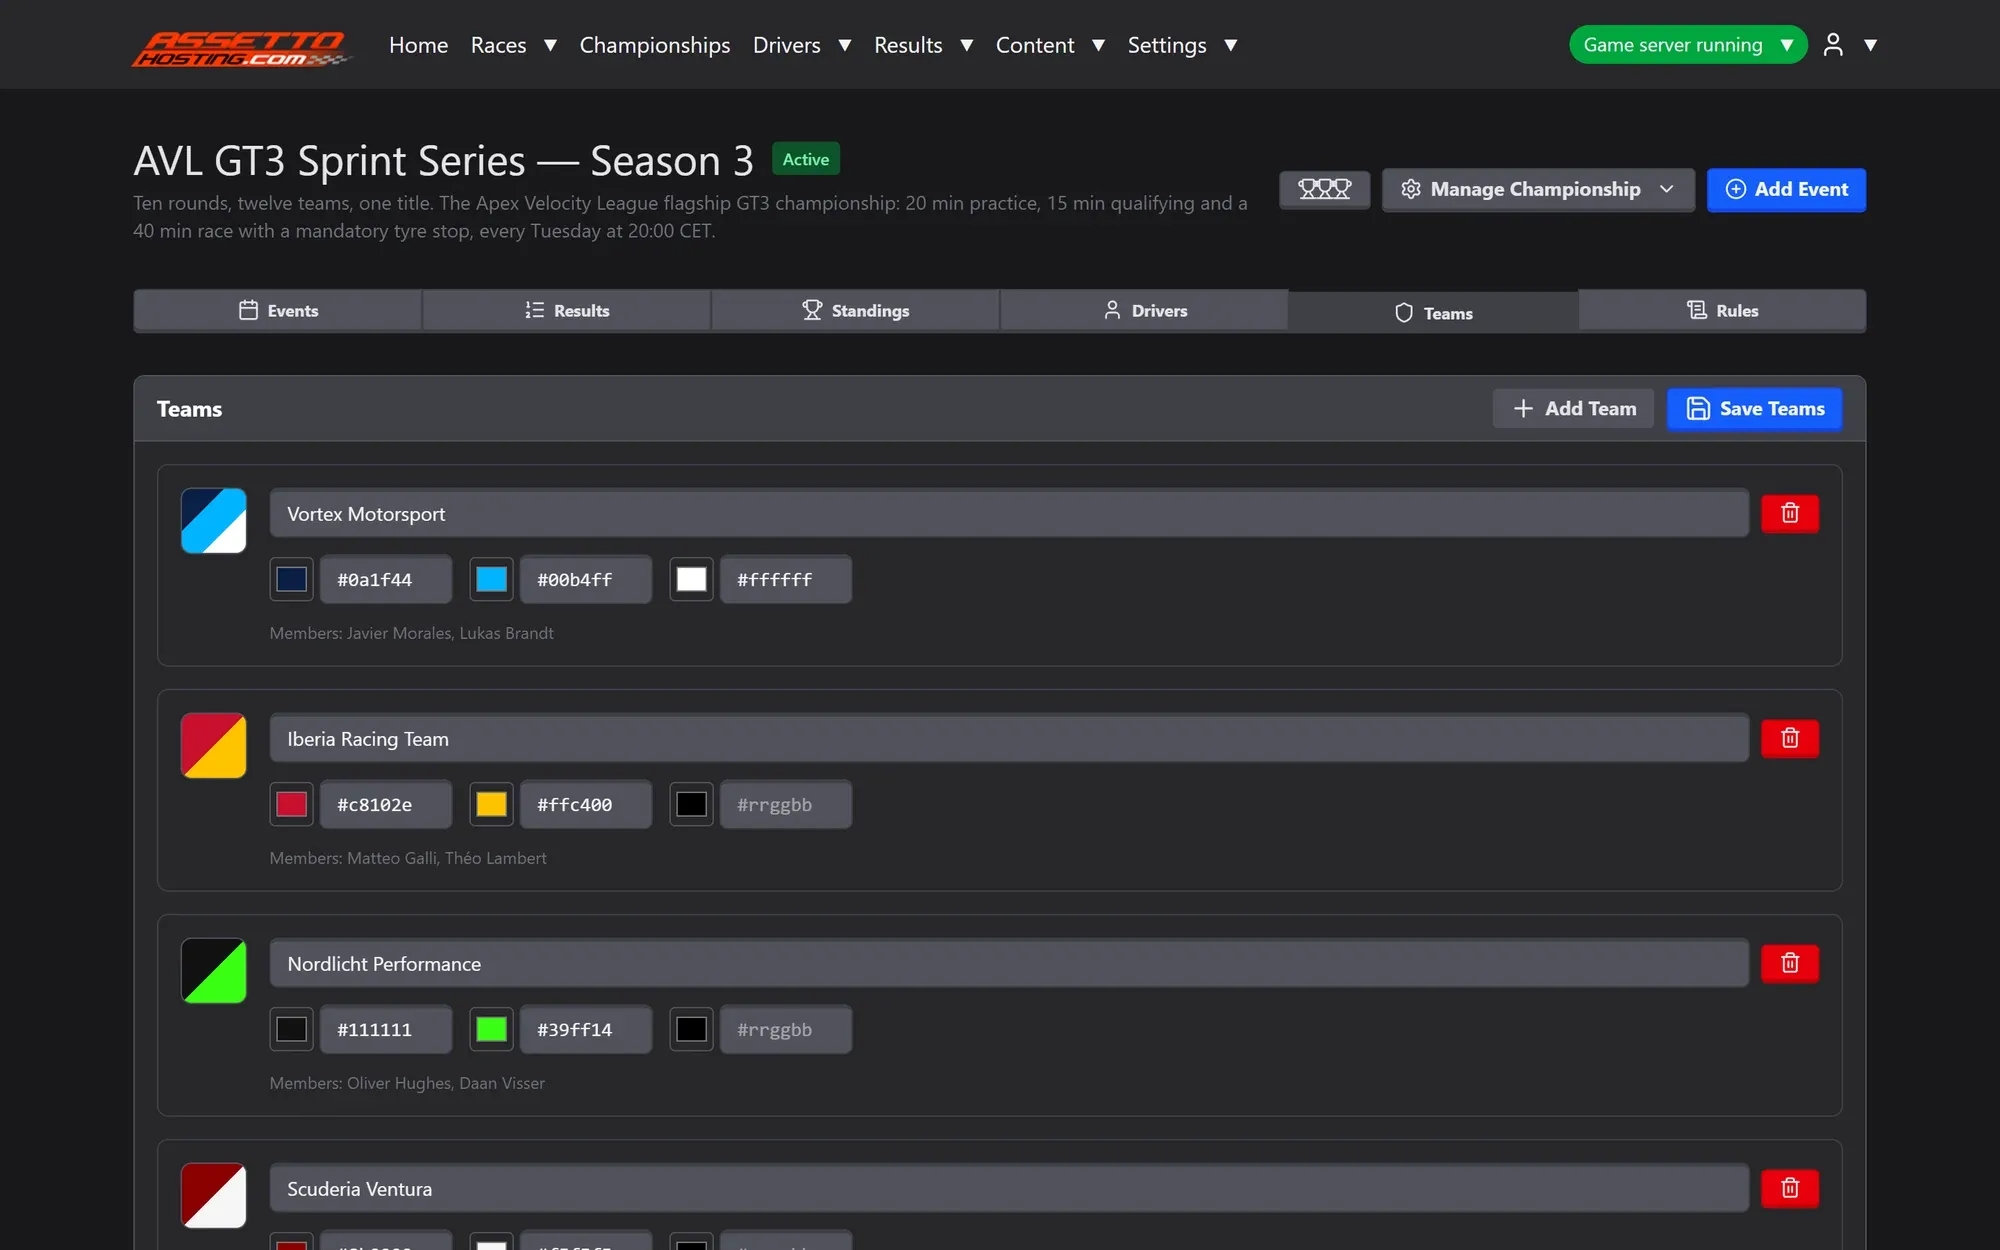Screen dimensions: 2000x1250
Task: Switch to the Rules tab
Action: pyautogui.click(x=1722, y=311)
